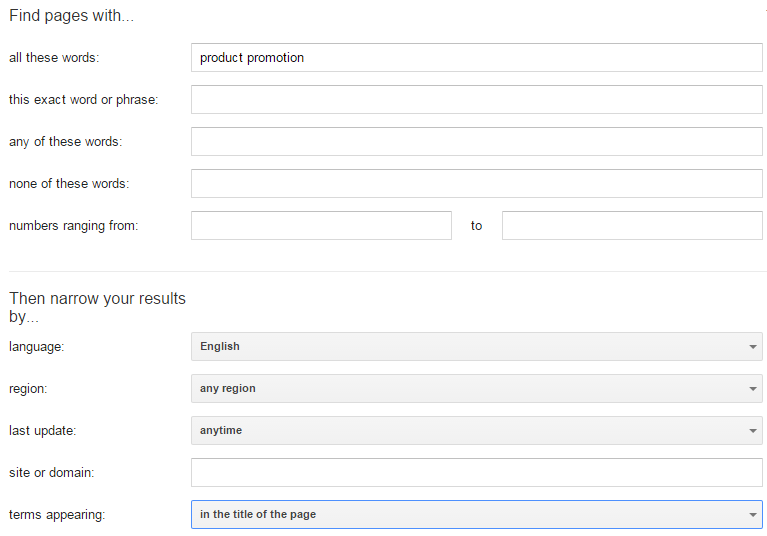The height and width of the screenshot is (536, 767).
Task: Click the 'any of these words:' label
Action: (65, 142)
